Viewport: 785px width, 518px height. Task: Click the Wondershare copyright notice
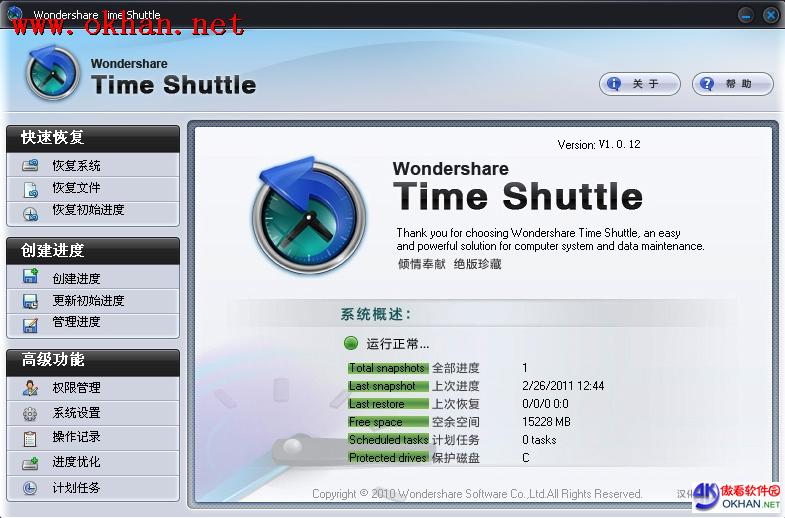pyautogui.click(x=477, y=494)
